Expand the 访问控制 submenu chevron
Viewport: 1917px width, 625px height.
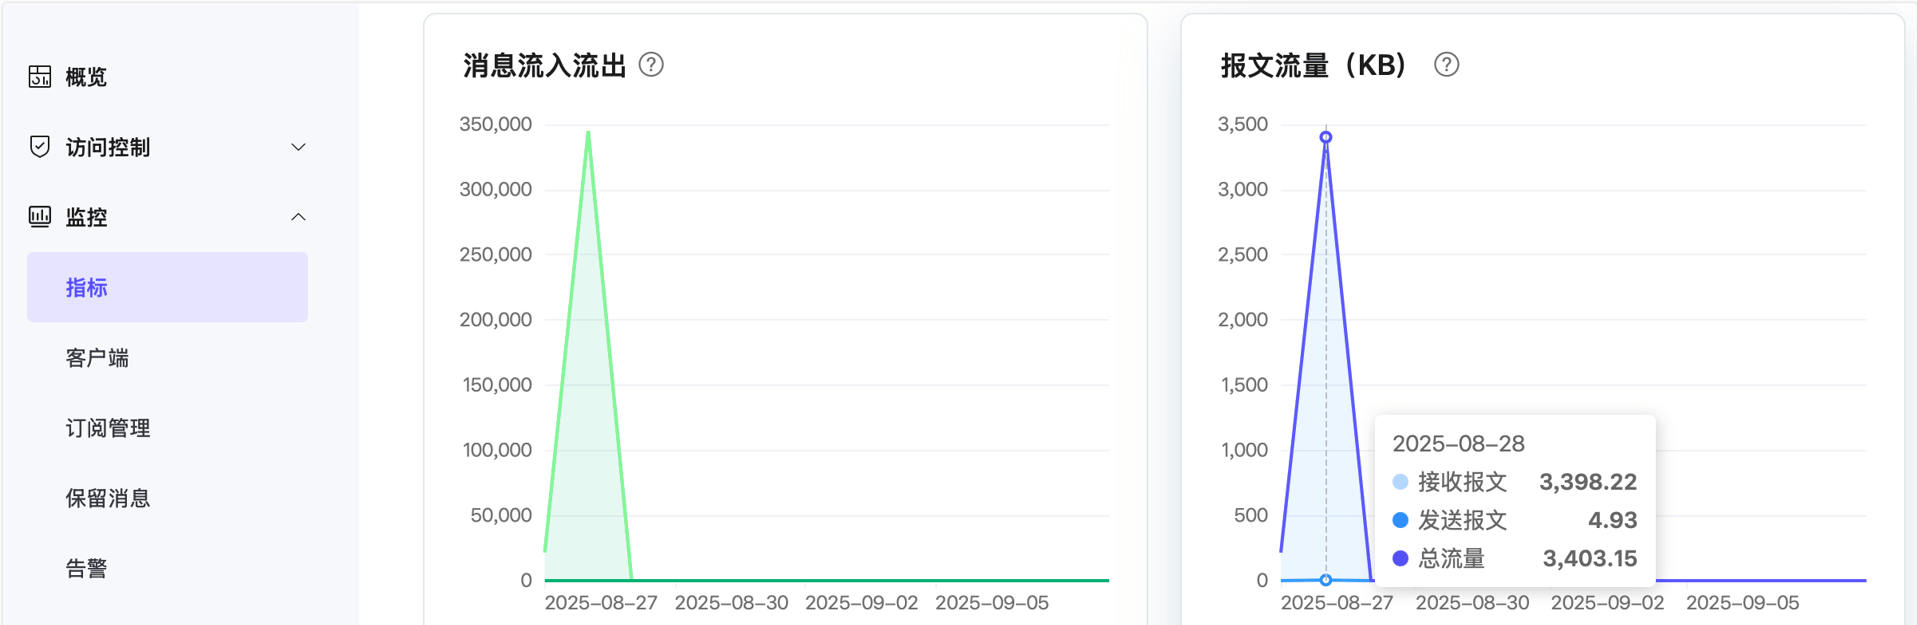point(298,147)
